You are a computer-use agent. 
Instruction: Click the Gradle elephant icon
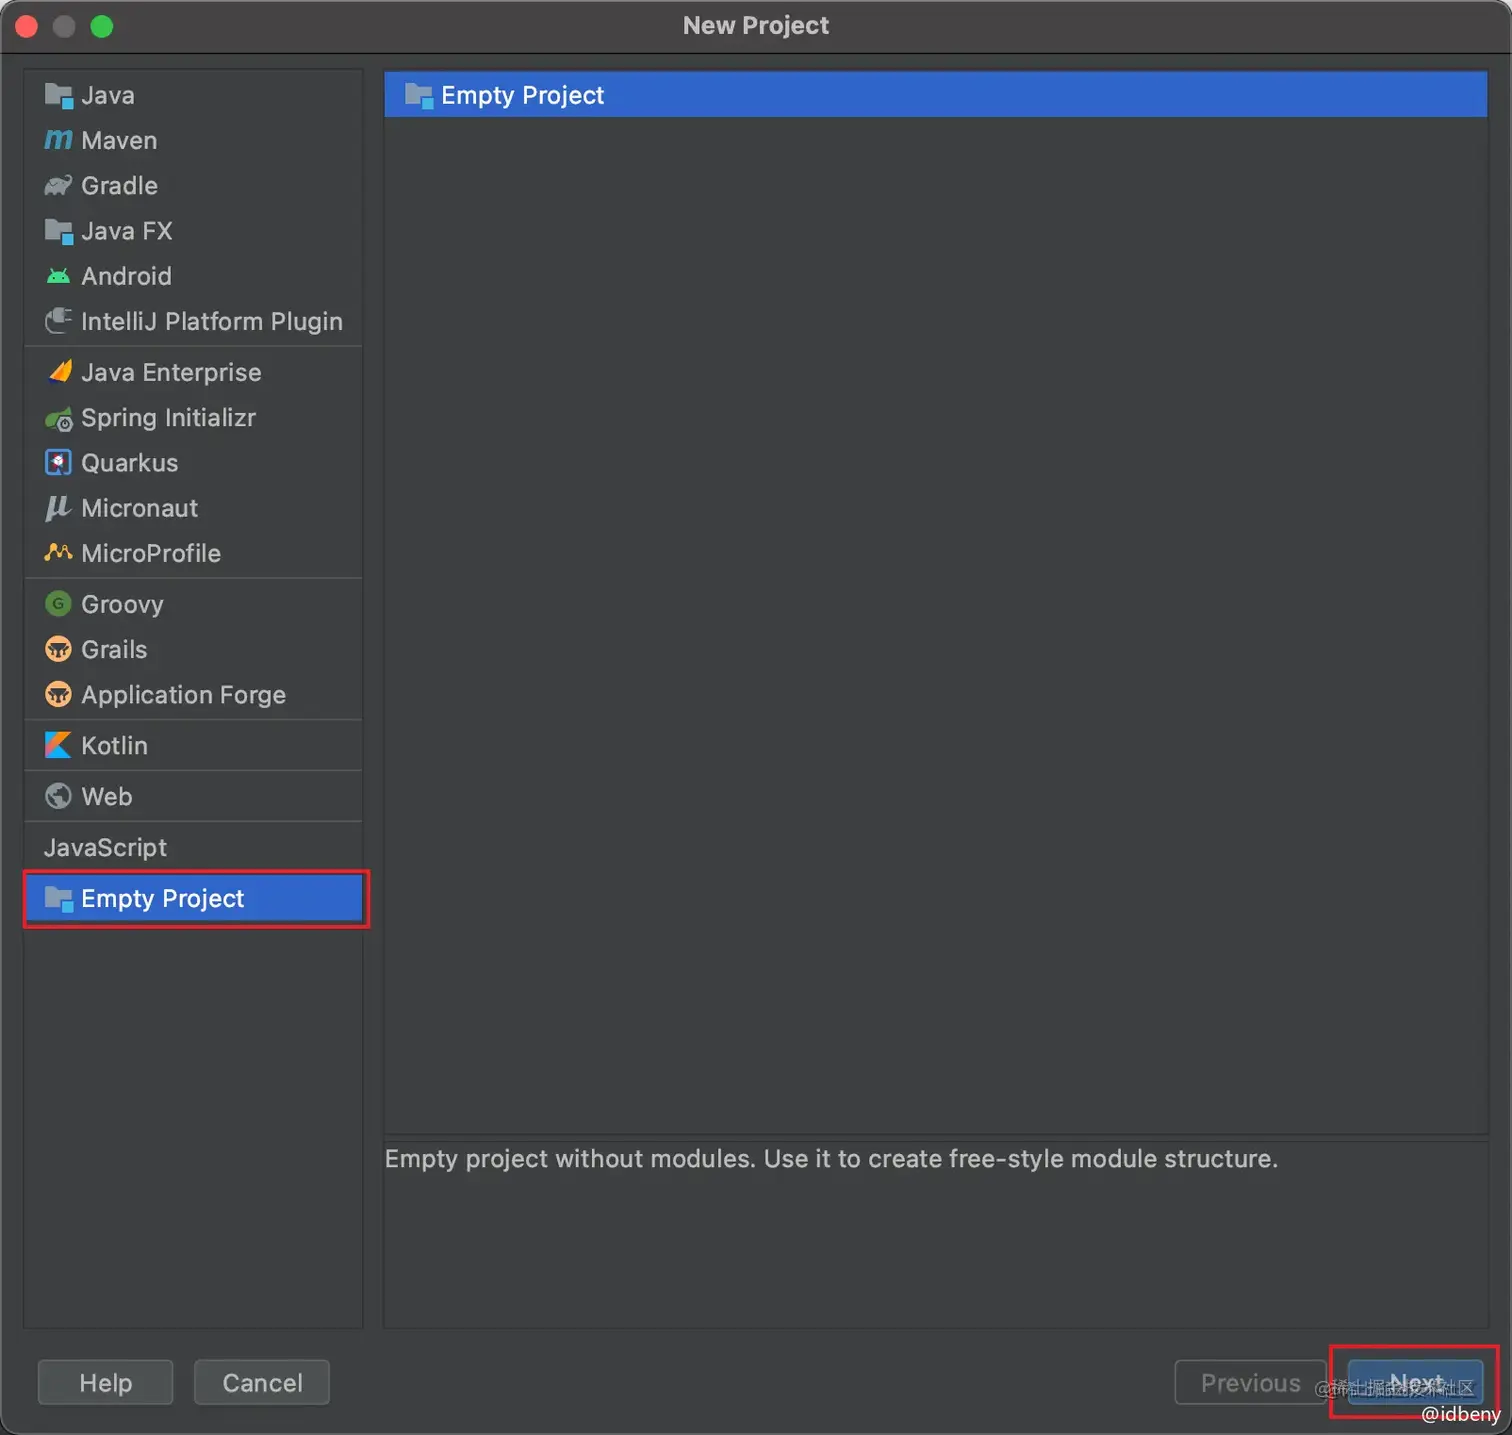(x=59, y=186)
